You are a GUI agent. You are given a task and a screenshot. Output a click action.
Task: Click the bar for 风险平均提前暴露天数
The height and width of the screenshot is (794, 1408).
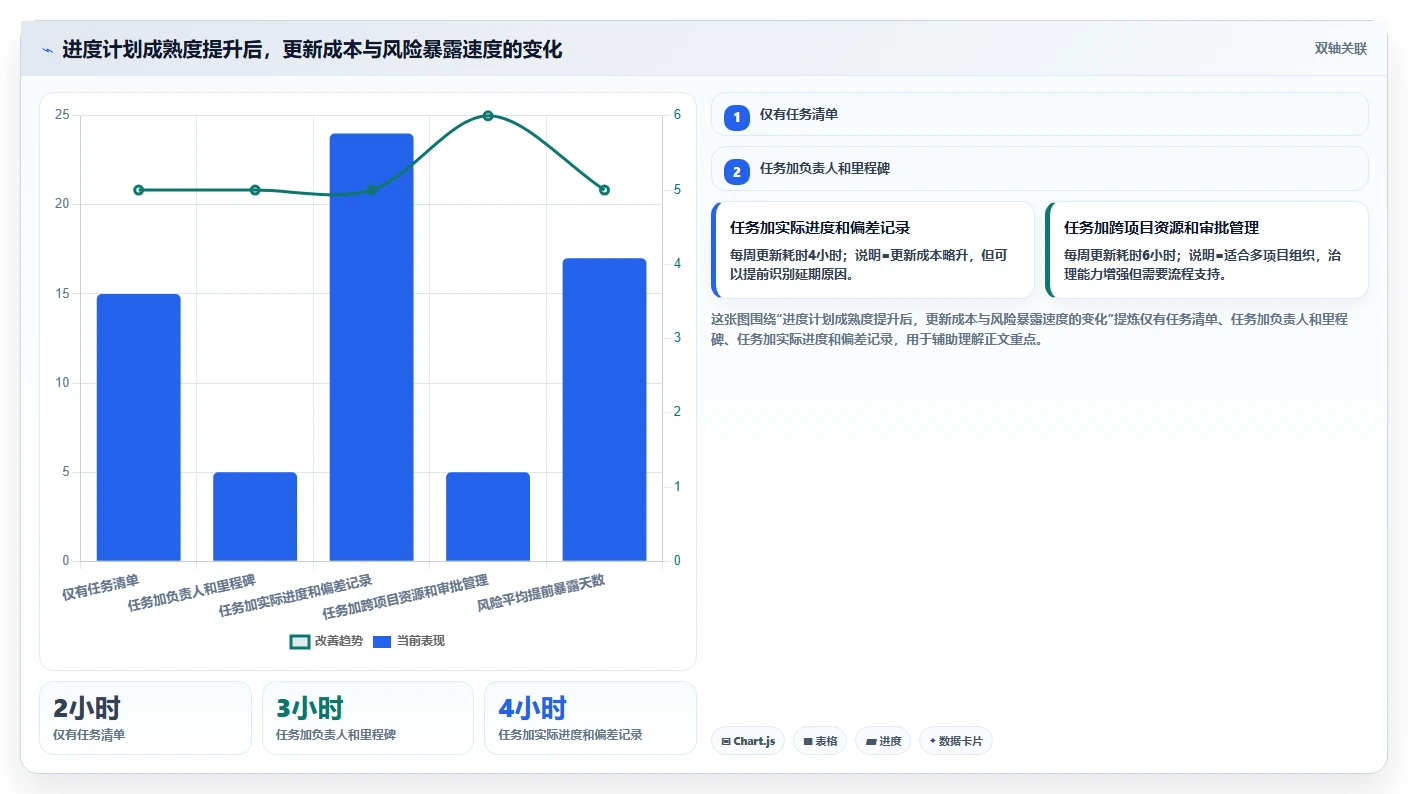(x=604, y=409)
